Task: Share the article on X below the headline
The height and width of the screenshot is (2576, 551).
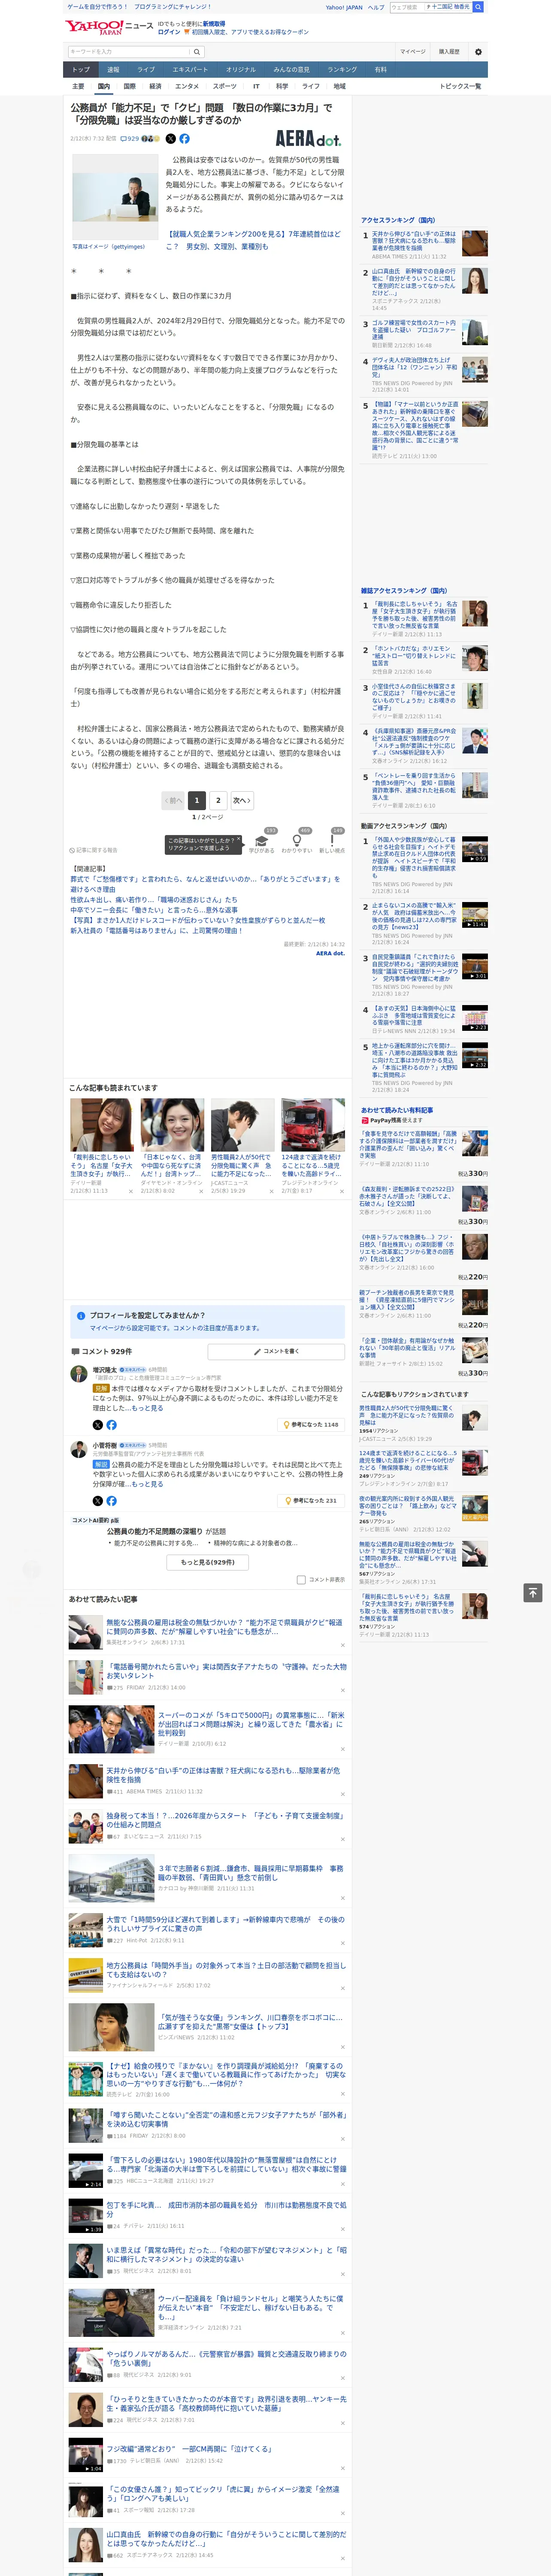Action: (x=170, y=139)
